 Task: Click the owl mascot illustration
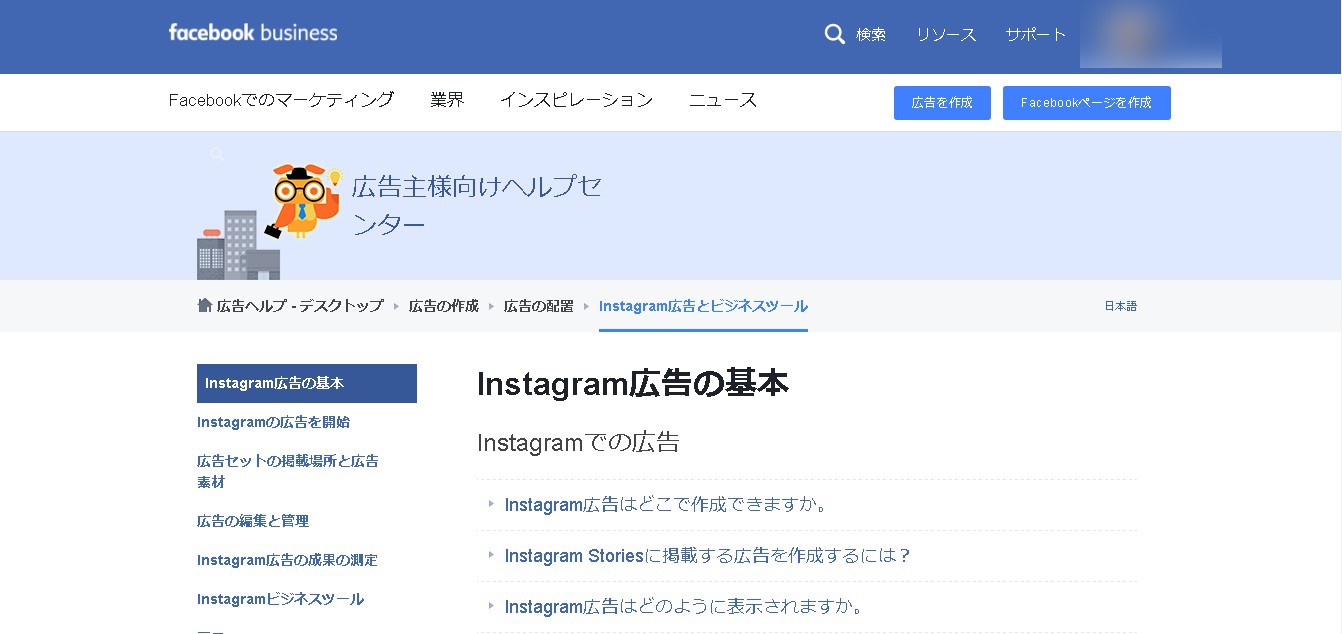point(302,200)
